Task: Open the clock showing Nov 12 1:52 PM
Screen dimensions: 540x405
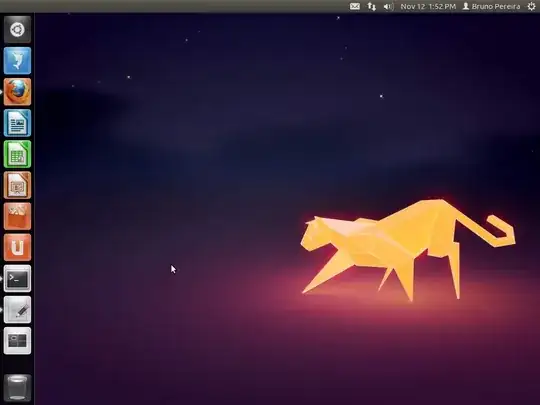Action: (428, 7)
